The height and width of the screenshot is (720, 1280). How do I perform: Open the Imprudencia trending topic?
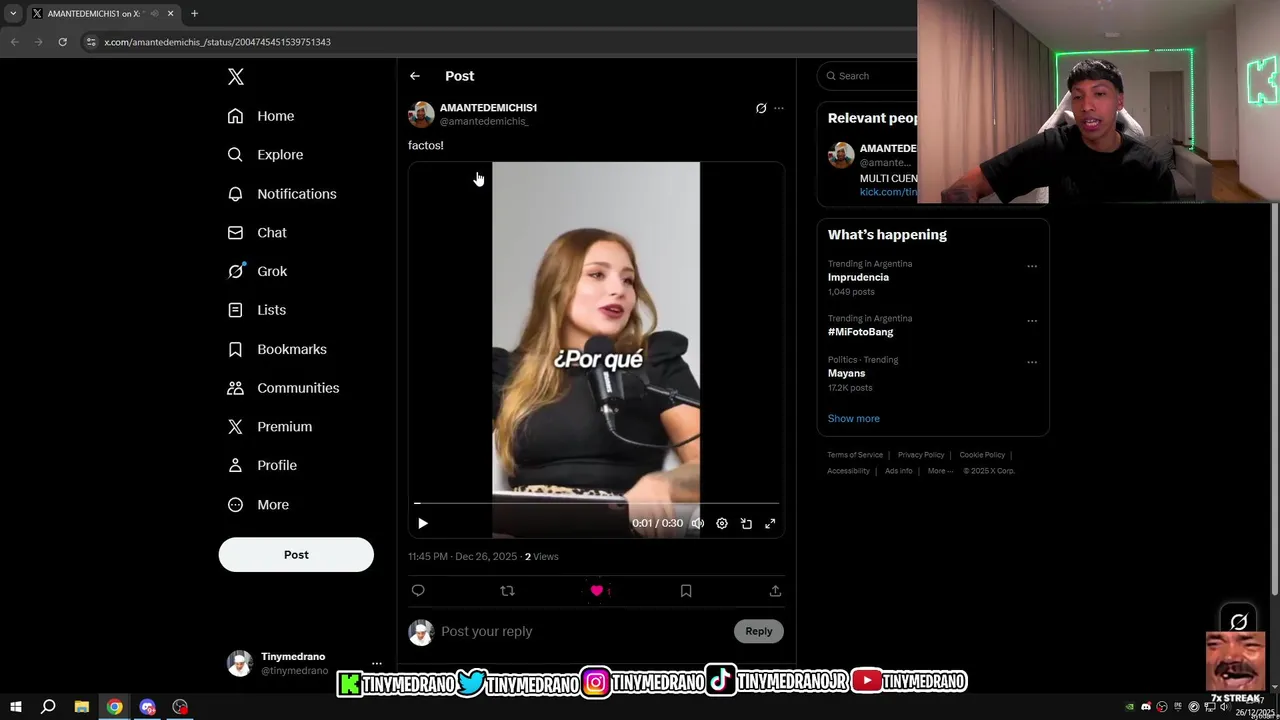tap(858, 277)
